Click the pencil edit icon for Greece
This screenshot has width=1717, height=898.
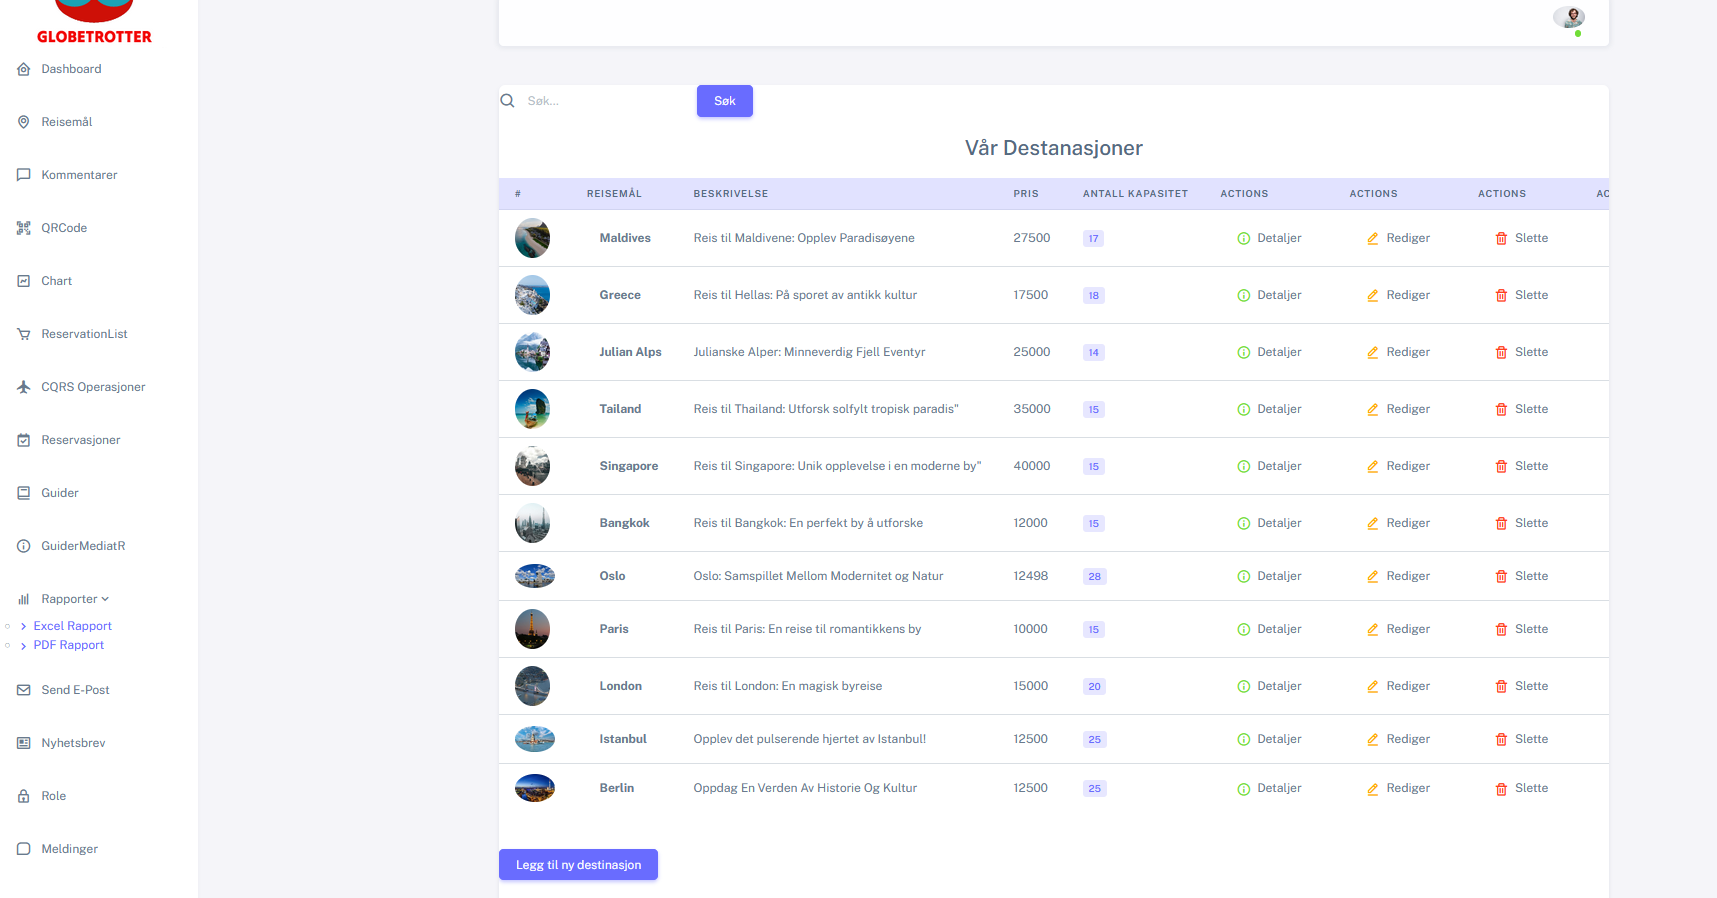(1373, 295)
